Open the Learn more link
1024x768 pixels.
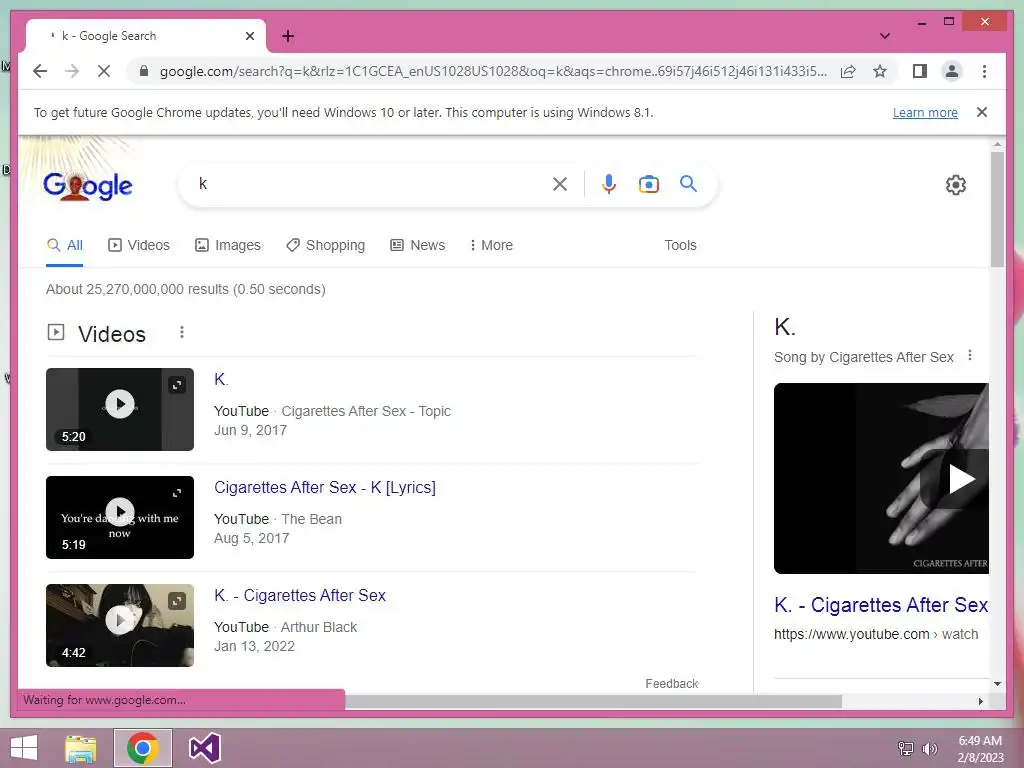click(925, 112)
